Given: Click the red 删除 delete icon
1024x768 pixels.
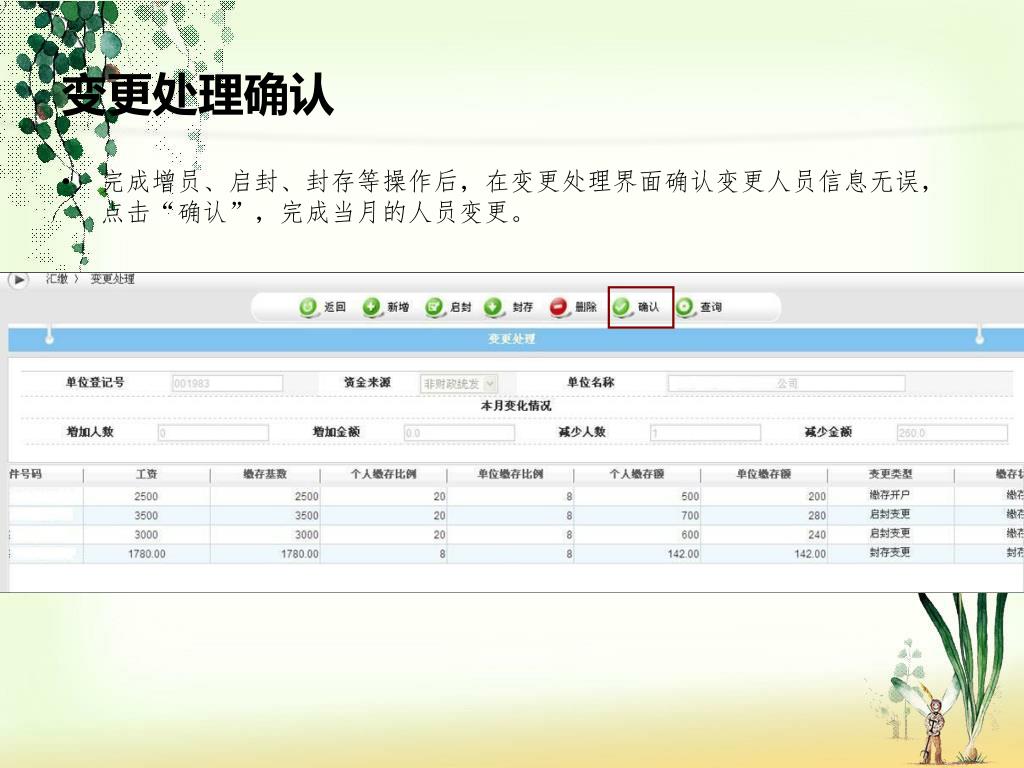Looking at the screenshot, I should pos(558,307).
